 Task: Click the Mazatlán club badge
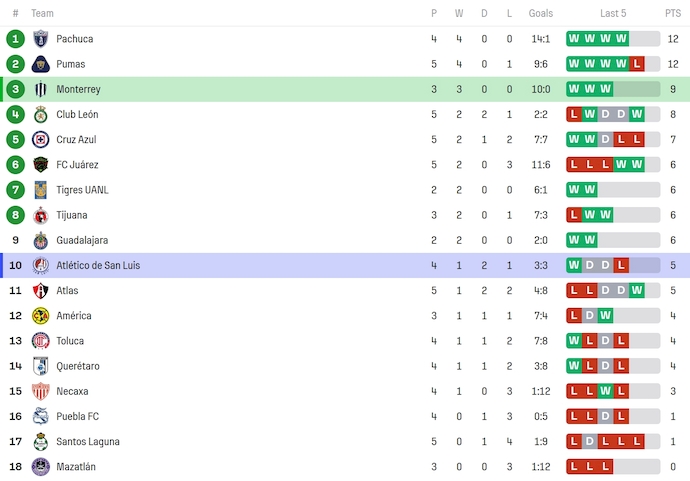tap(41, 467)
